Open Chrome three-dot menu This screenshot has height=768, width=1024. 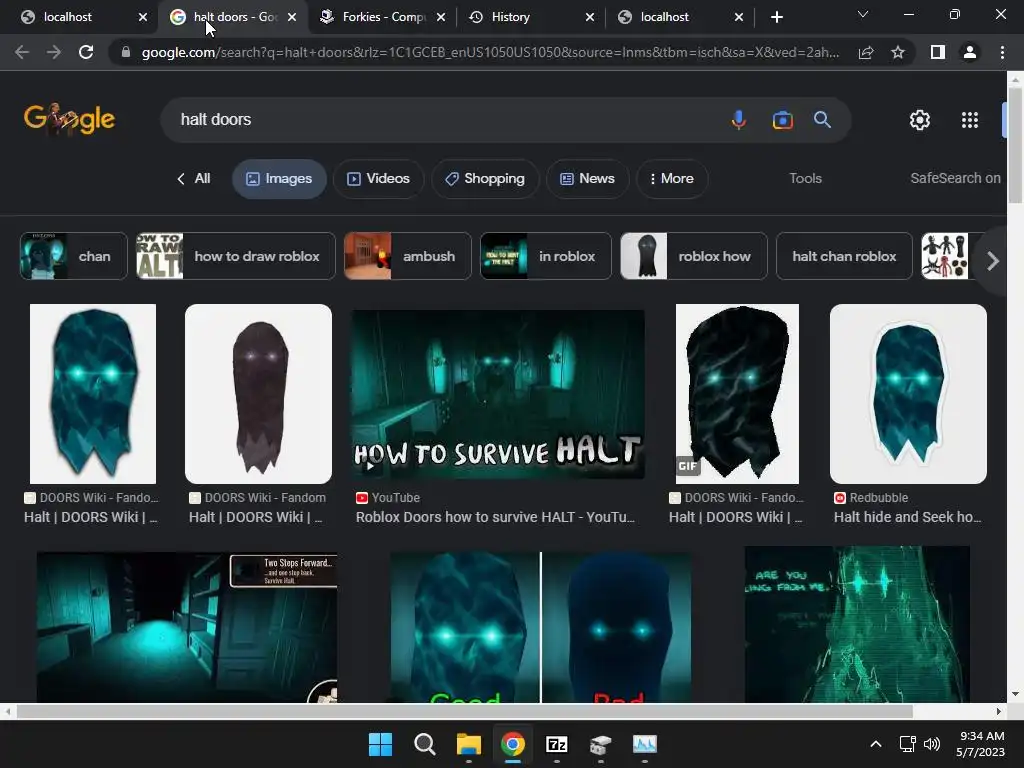(1002, 52)
